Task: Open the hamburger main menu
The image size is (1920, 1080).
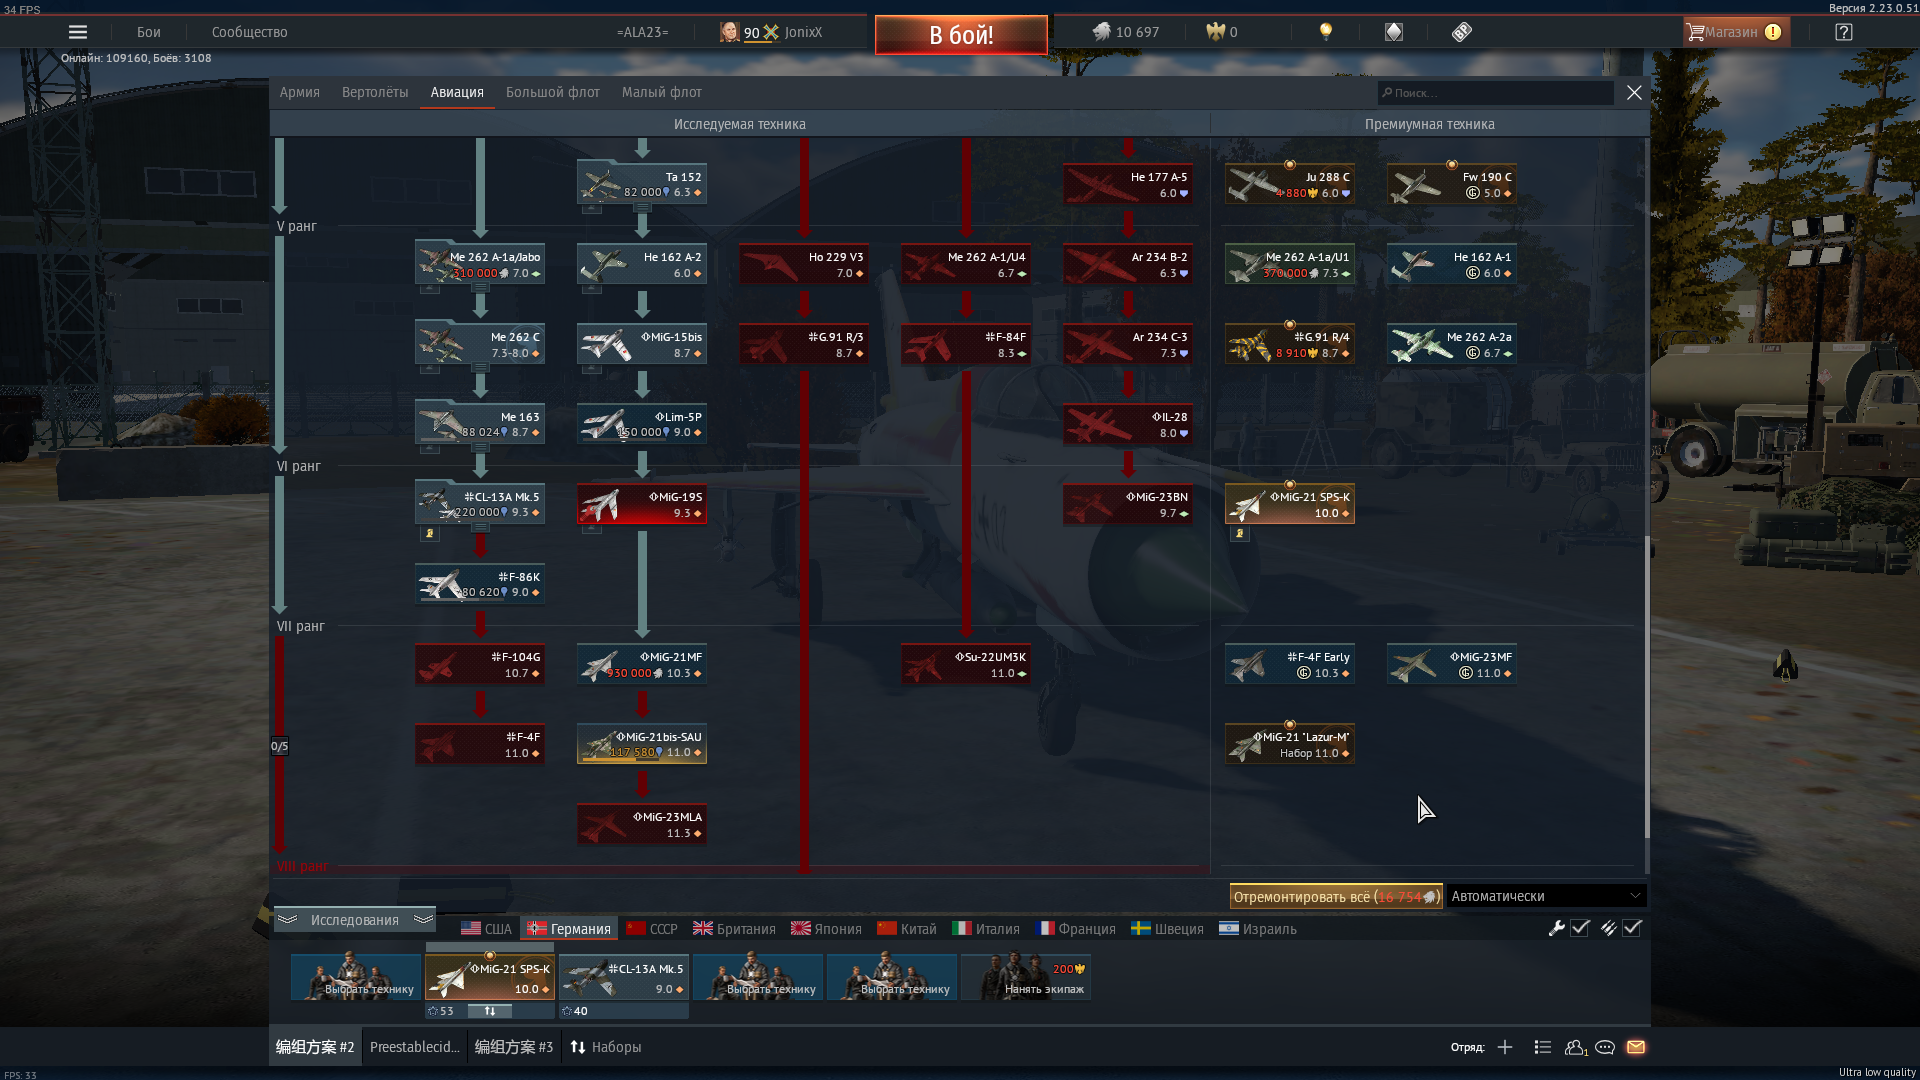Action: pyautogui.click(x=77, y=32)
